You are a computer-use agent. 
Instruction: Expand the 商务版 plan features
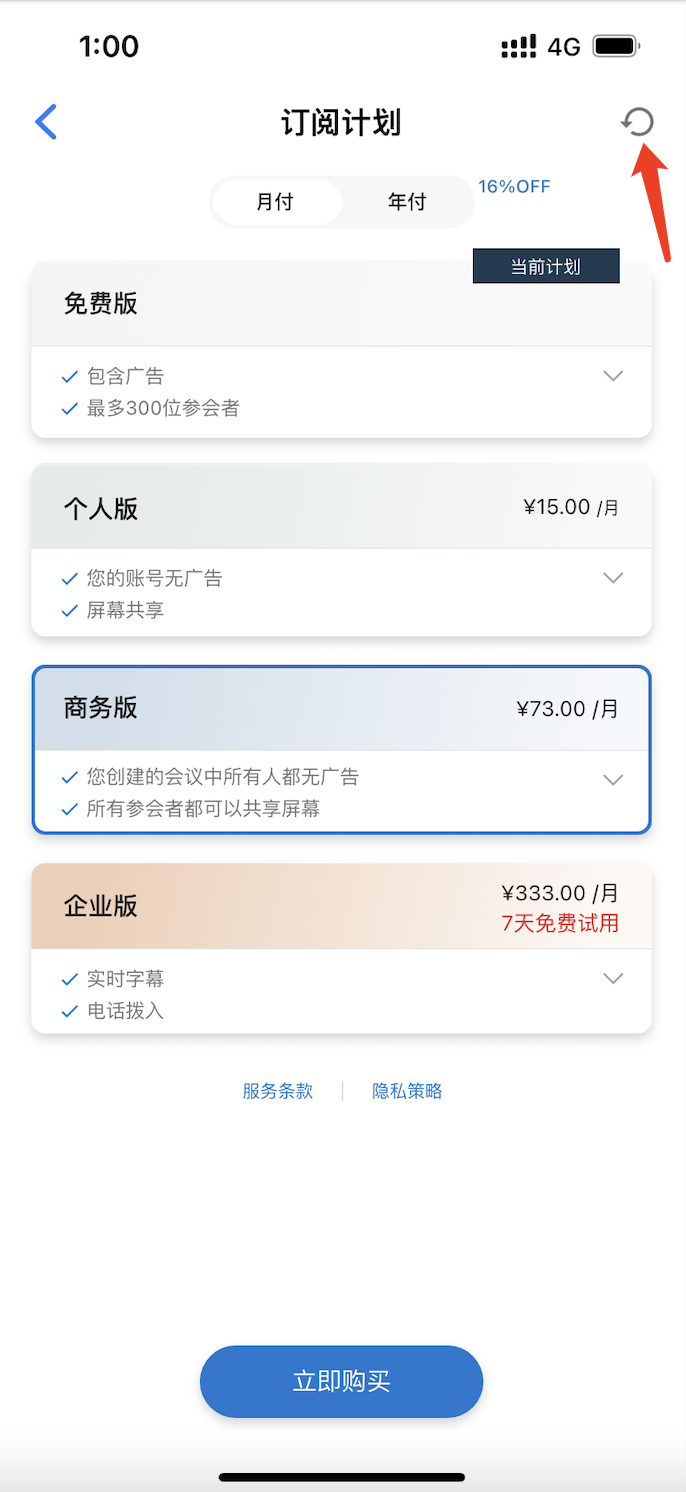(613, 780)
